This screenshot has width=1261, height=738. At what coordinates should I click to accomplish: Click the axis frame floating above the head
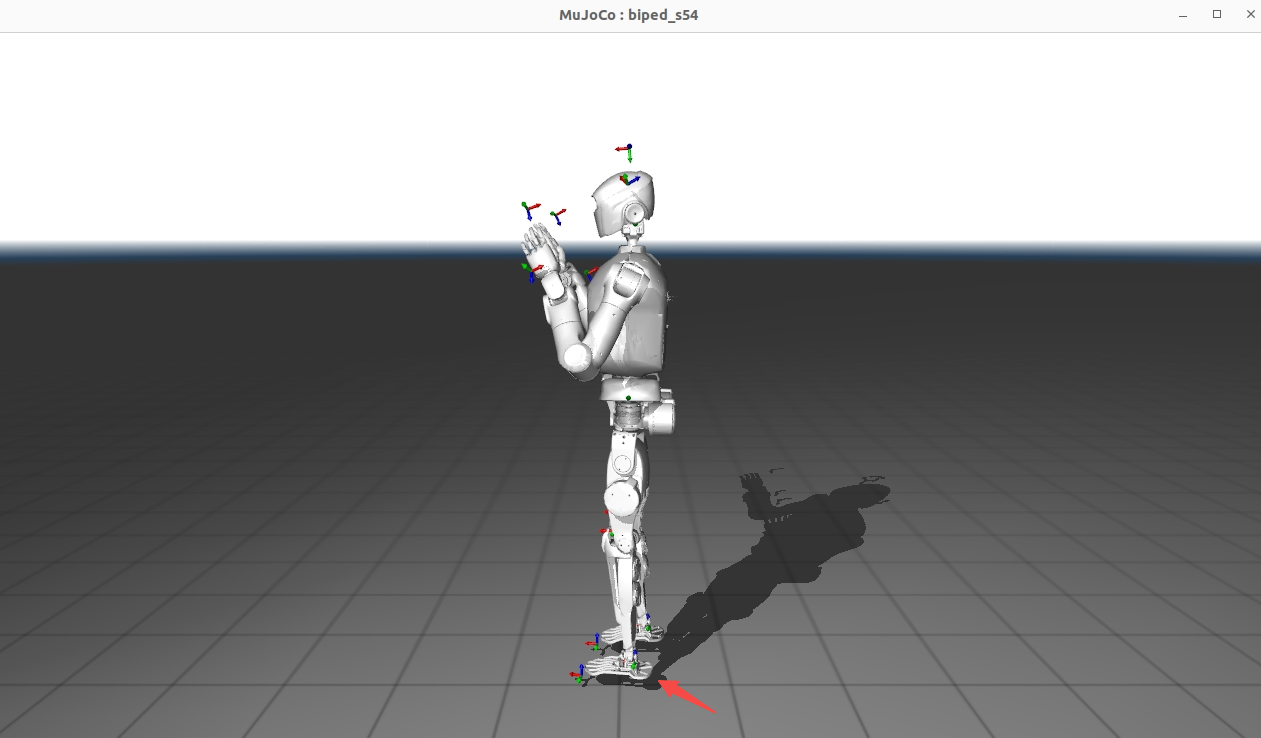[628, 150]
